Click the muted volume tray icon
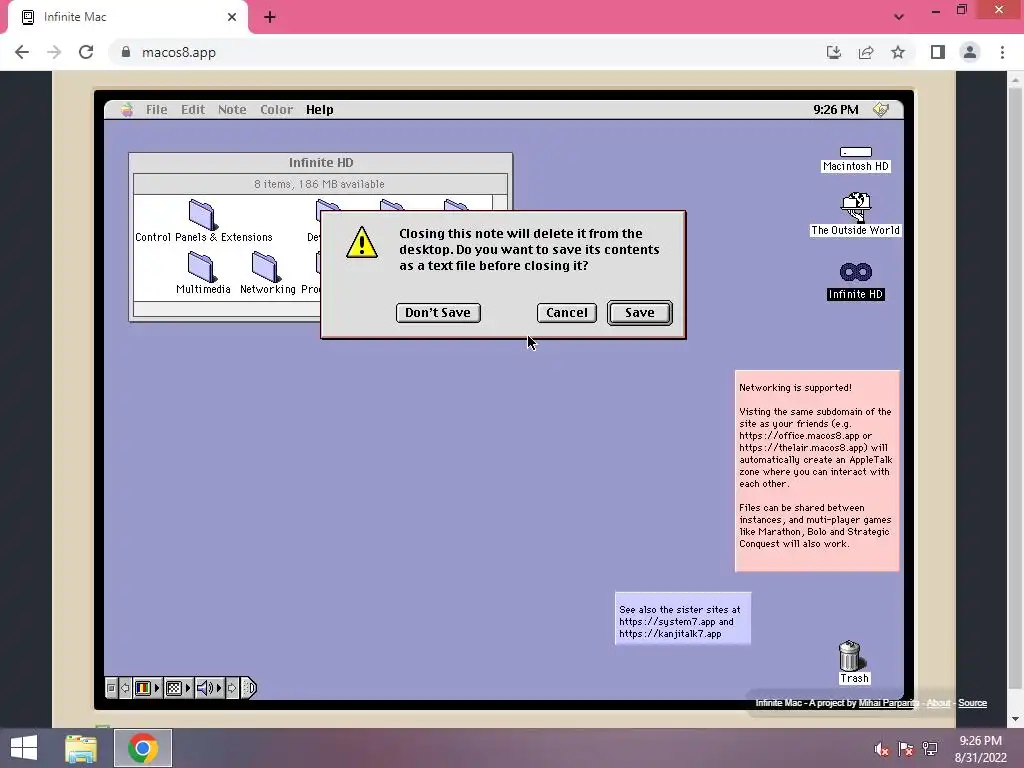Screen dimensions: 1024x768 click(x=881, y=749)
